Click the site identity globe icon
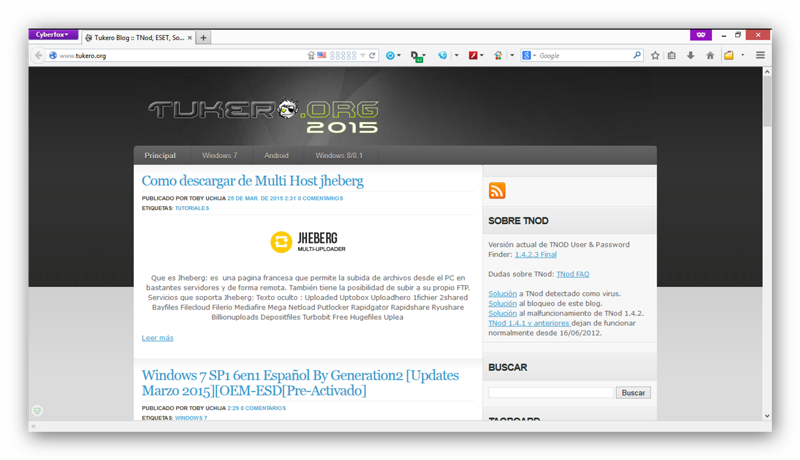800x460 pixels. (53, 56)
